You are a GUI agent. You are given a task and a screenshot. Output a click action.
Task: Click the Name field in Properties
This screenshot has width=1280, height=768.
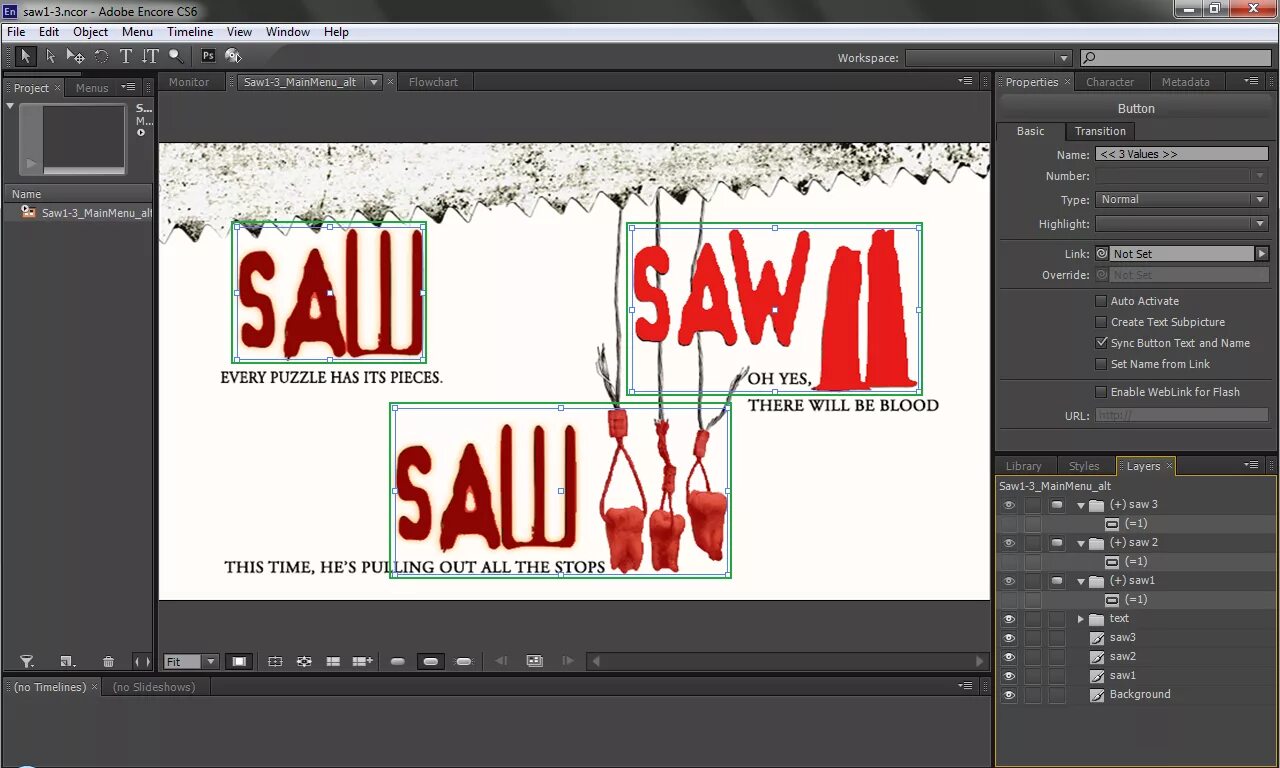pyautogui.click(x=1182, y=155)
